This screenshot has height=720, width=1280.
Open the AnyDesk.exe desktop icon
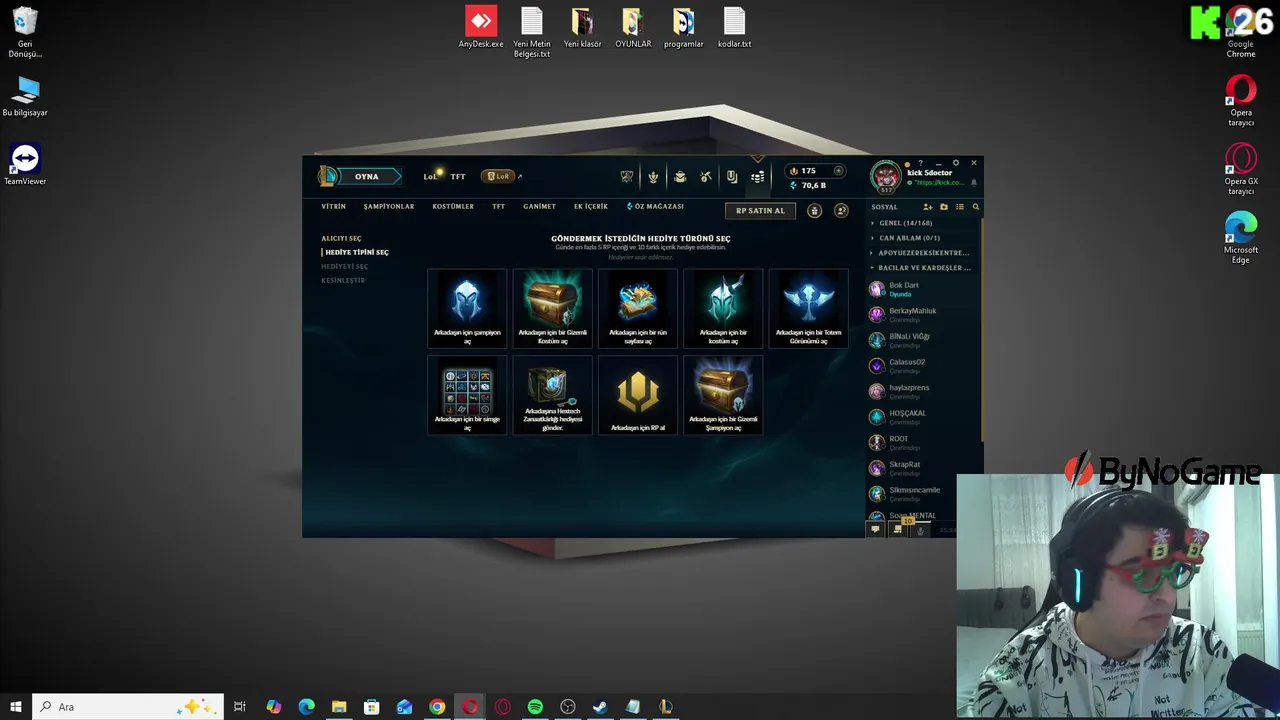(481, 27)
